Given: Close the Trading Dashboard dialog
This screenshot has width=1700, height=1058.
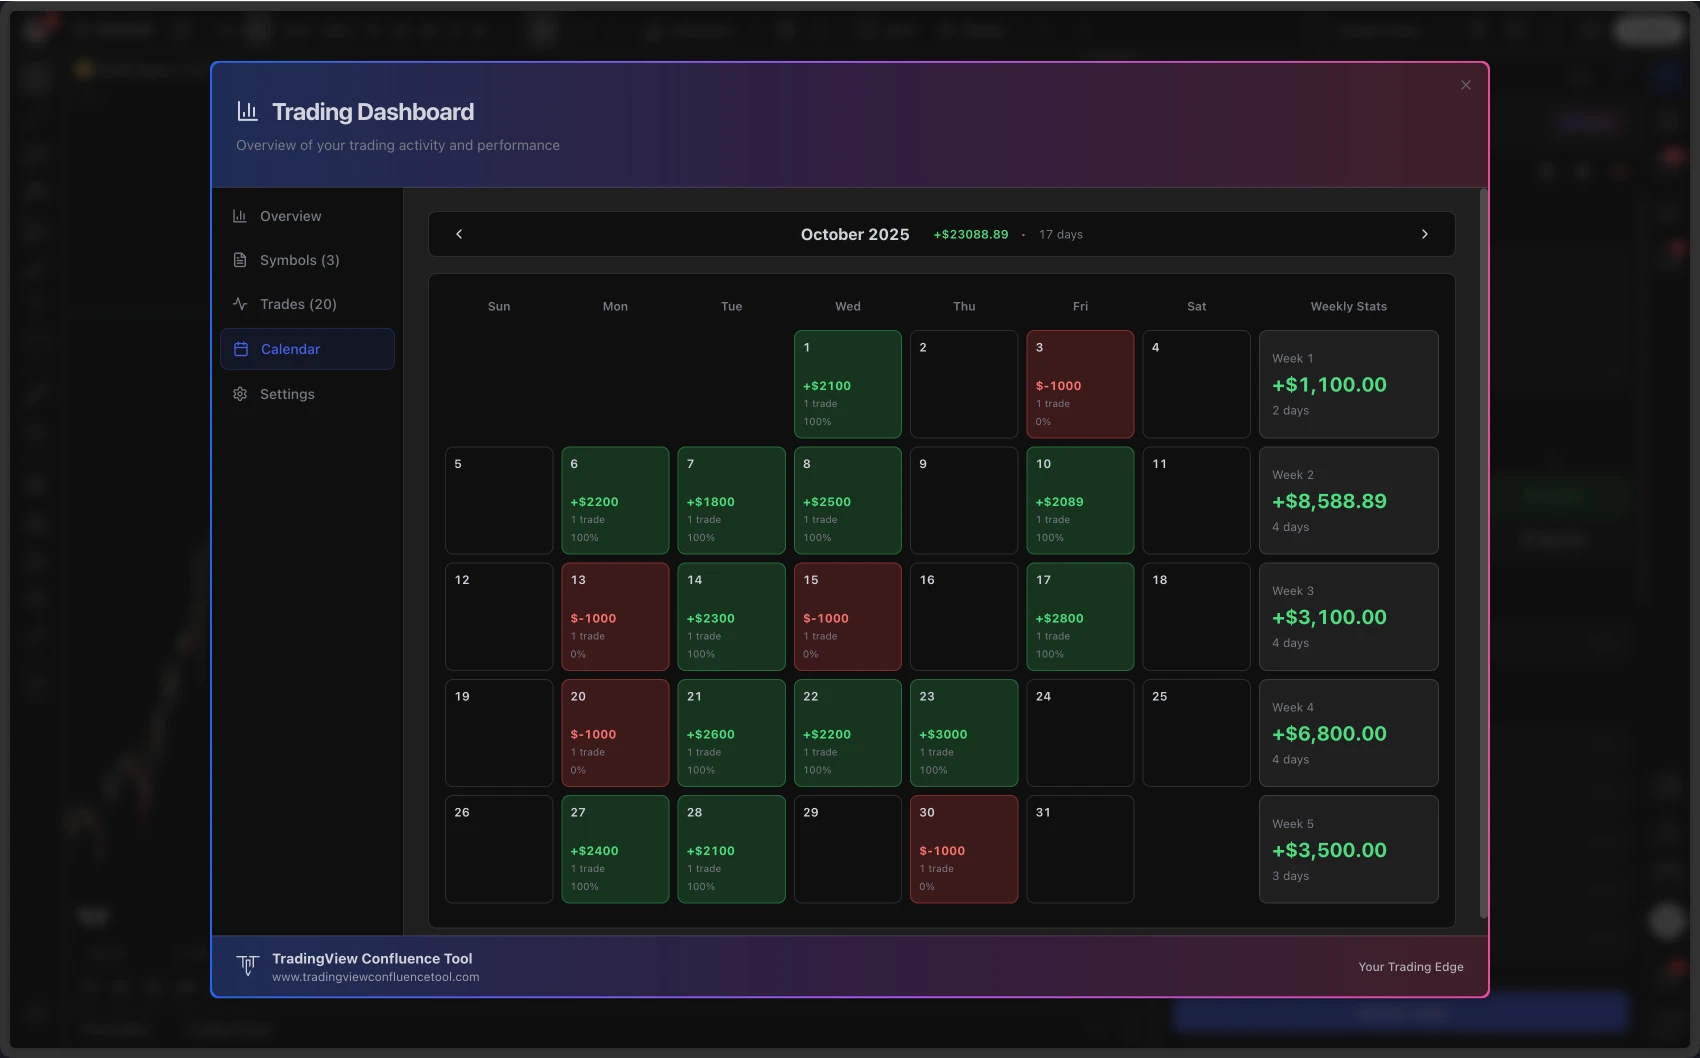Looking at the screenshot, I should pyautogui.click(x=1465, y=85).
